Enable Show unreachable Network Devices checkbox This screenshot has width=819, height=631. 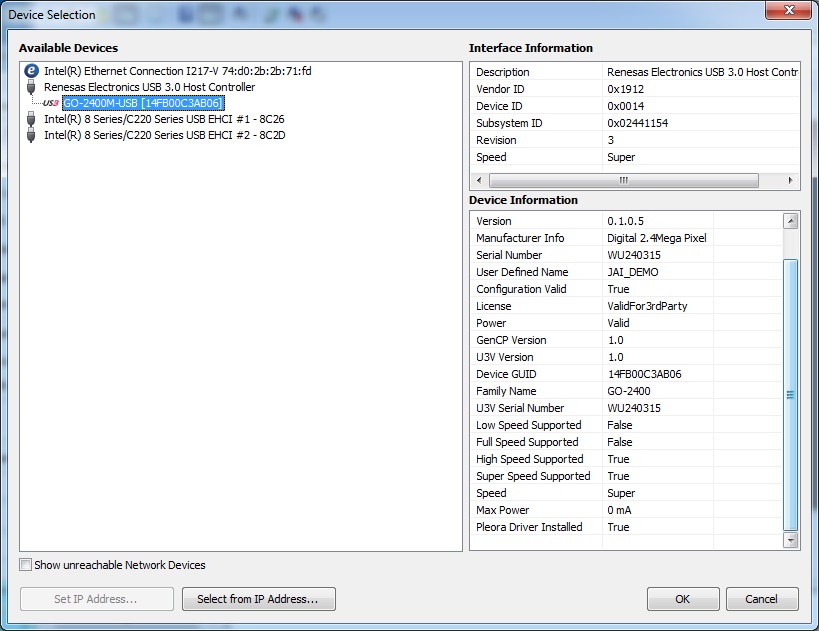[x=25, y=565]
